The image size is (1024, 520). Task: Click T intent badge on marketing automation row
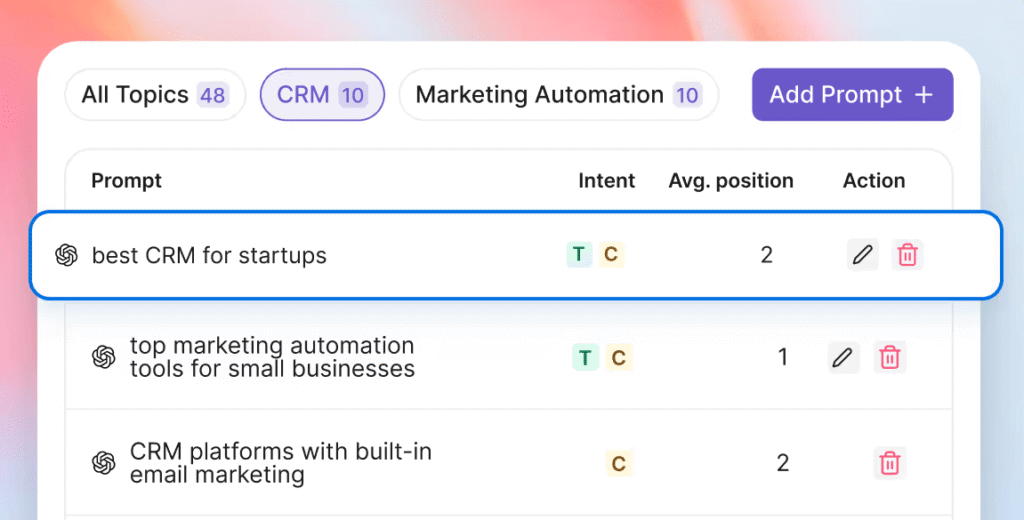click(x=585, y=357)
